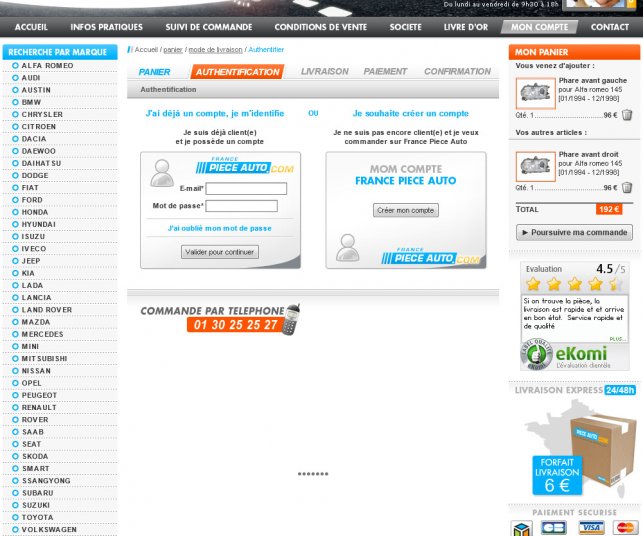The height and width of the screenshot is (536, 643).
Task: Select ALFA ROMEO brand
Action: 48,66
